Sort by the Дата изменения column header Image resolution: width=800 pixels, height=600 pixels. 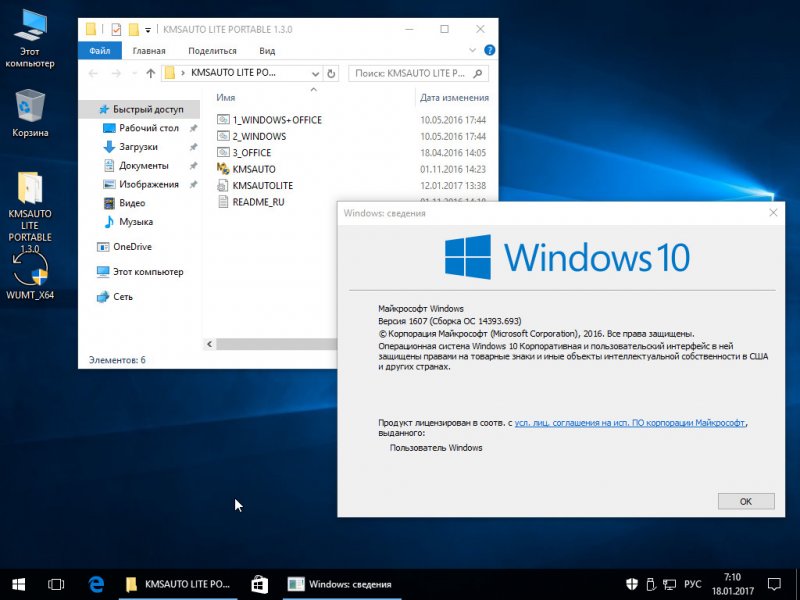point(454,97)
